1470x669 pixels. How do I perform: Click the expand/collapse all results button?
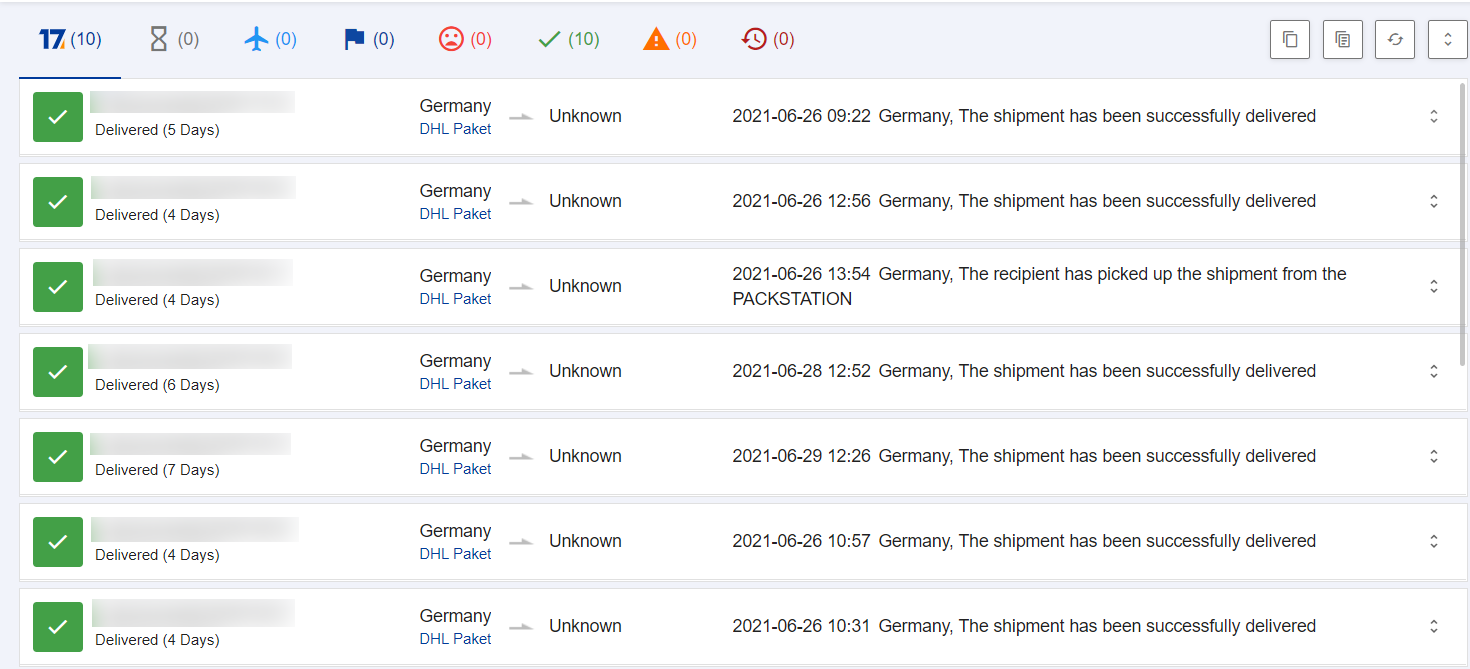[x=1447, y=40]
